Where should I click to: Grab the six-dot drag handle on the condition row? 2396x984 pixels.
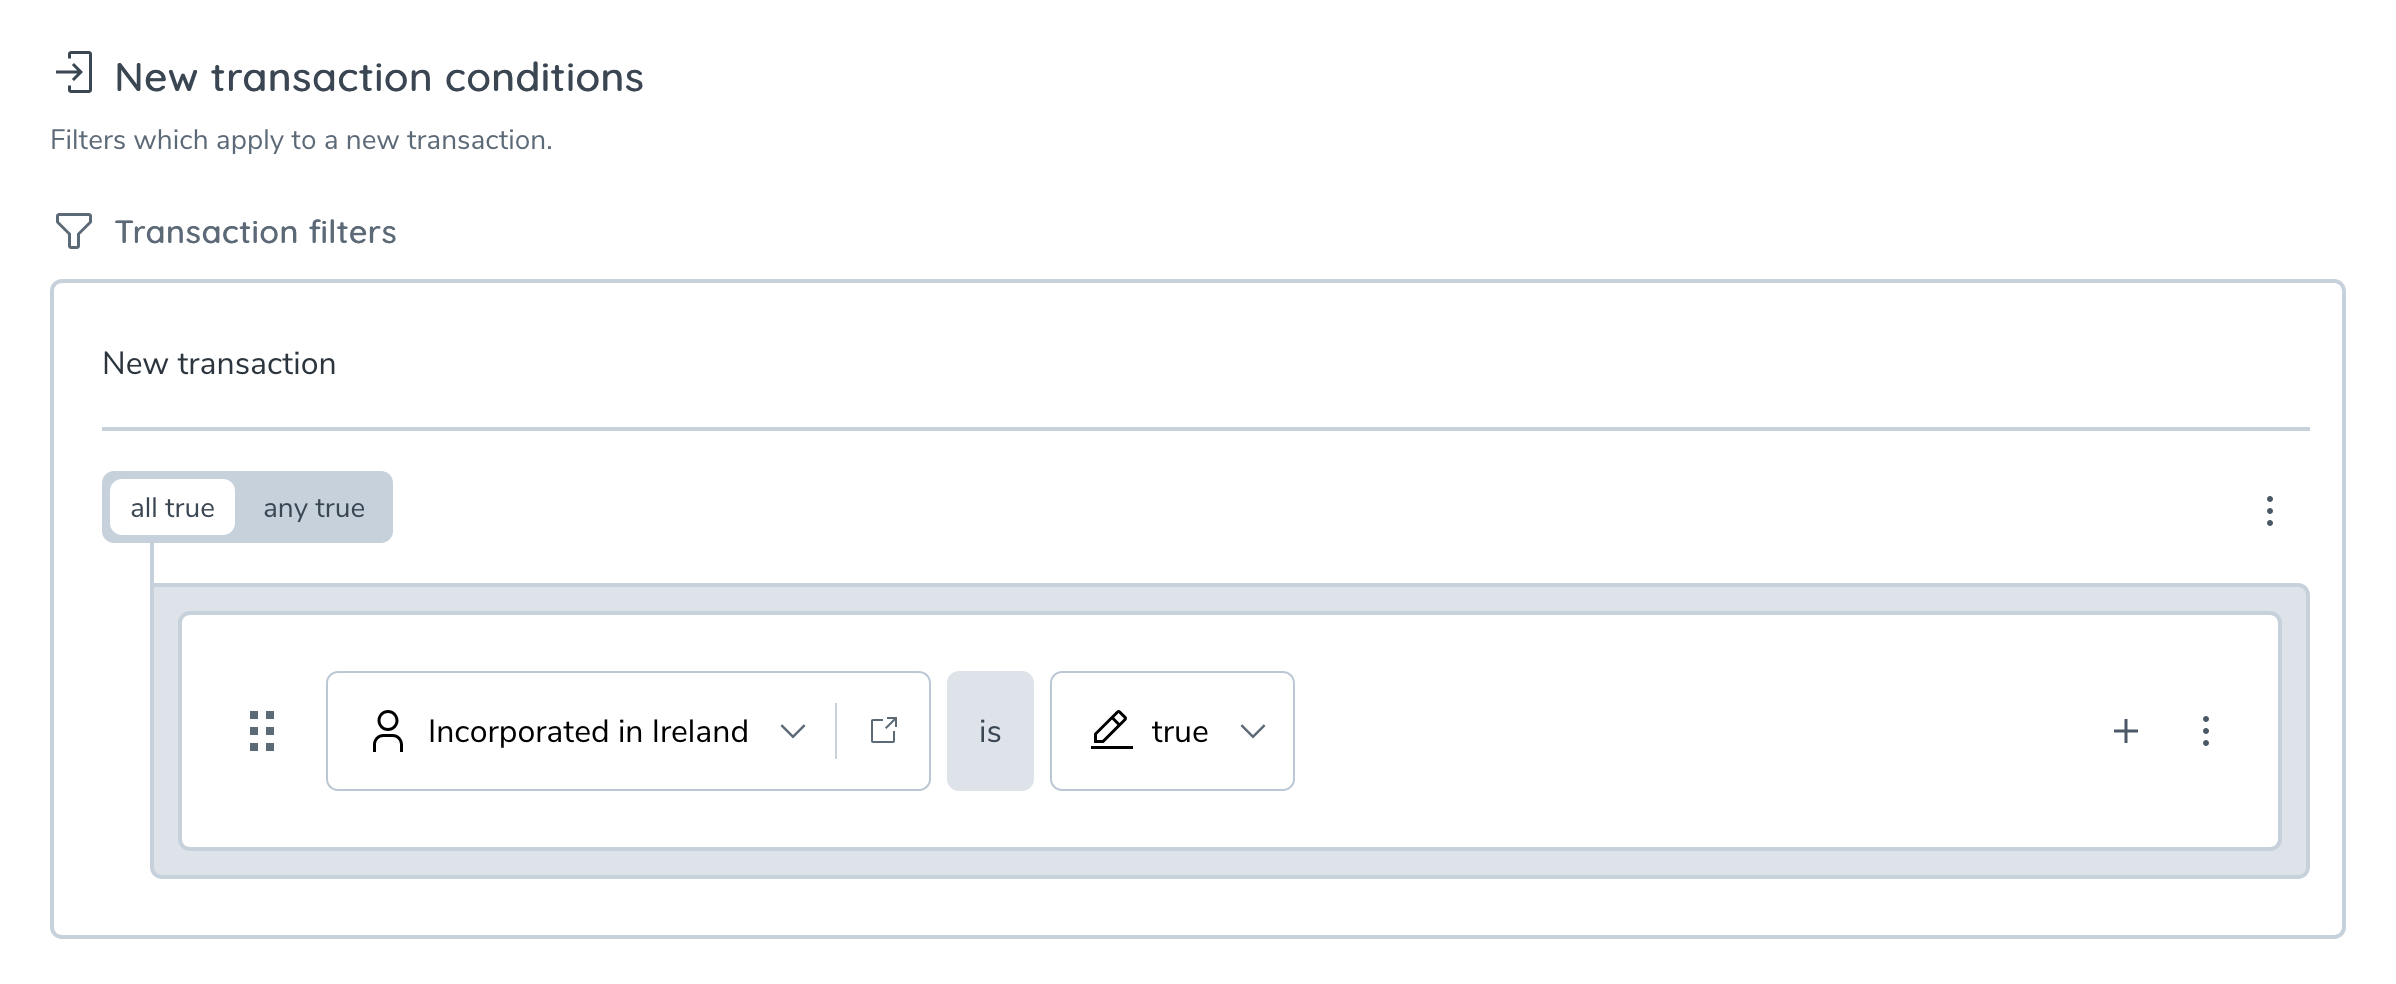click(262, 731)
